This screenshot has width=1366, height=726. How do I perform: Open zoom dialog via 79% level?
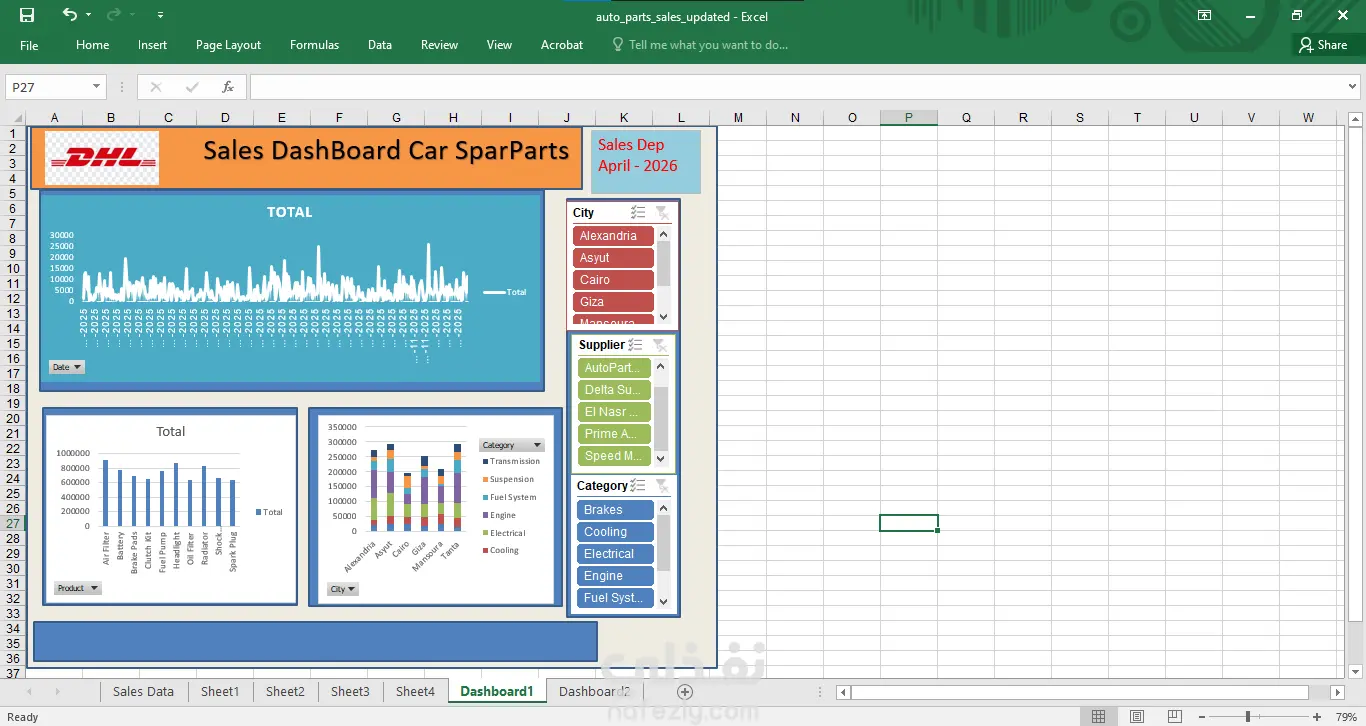[1344, 717]
